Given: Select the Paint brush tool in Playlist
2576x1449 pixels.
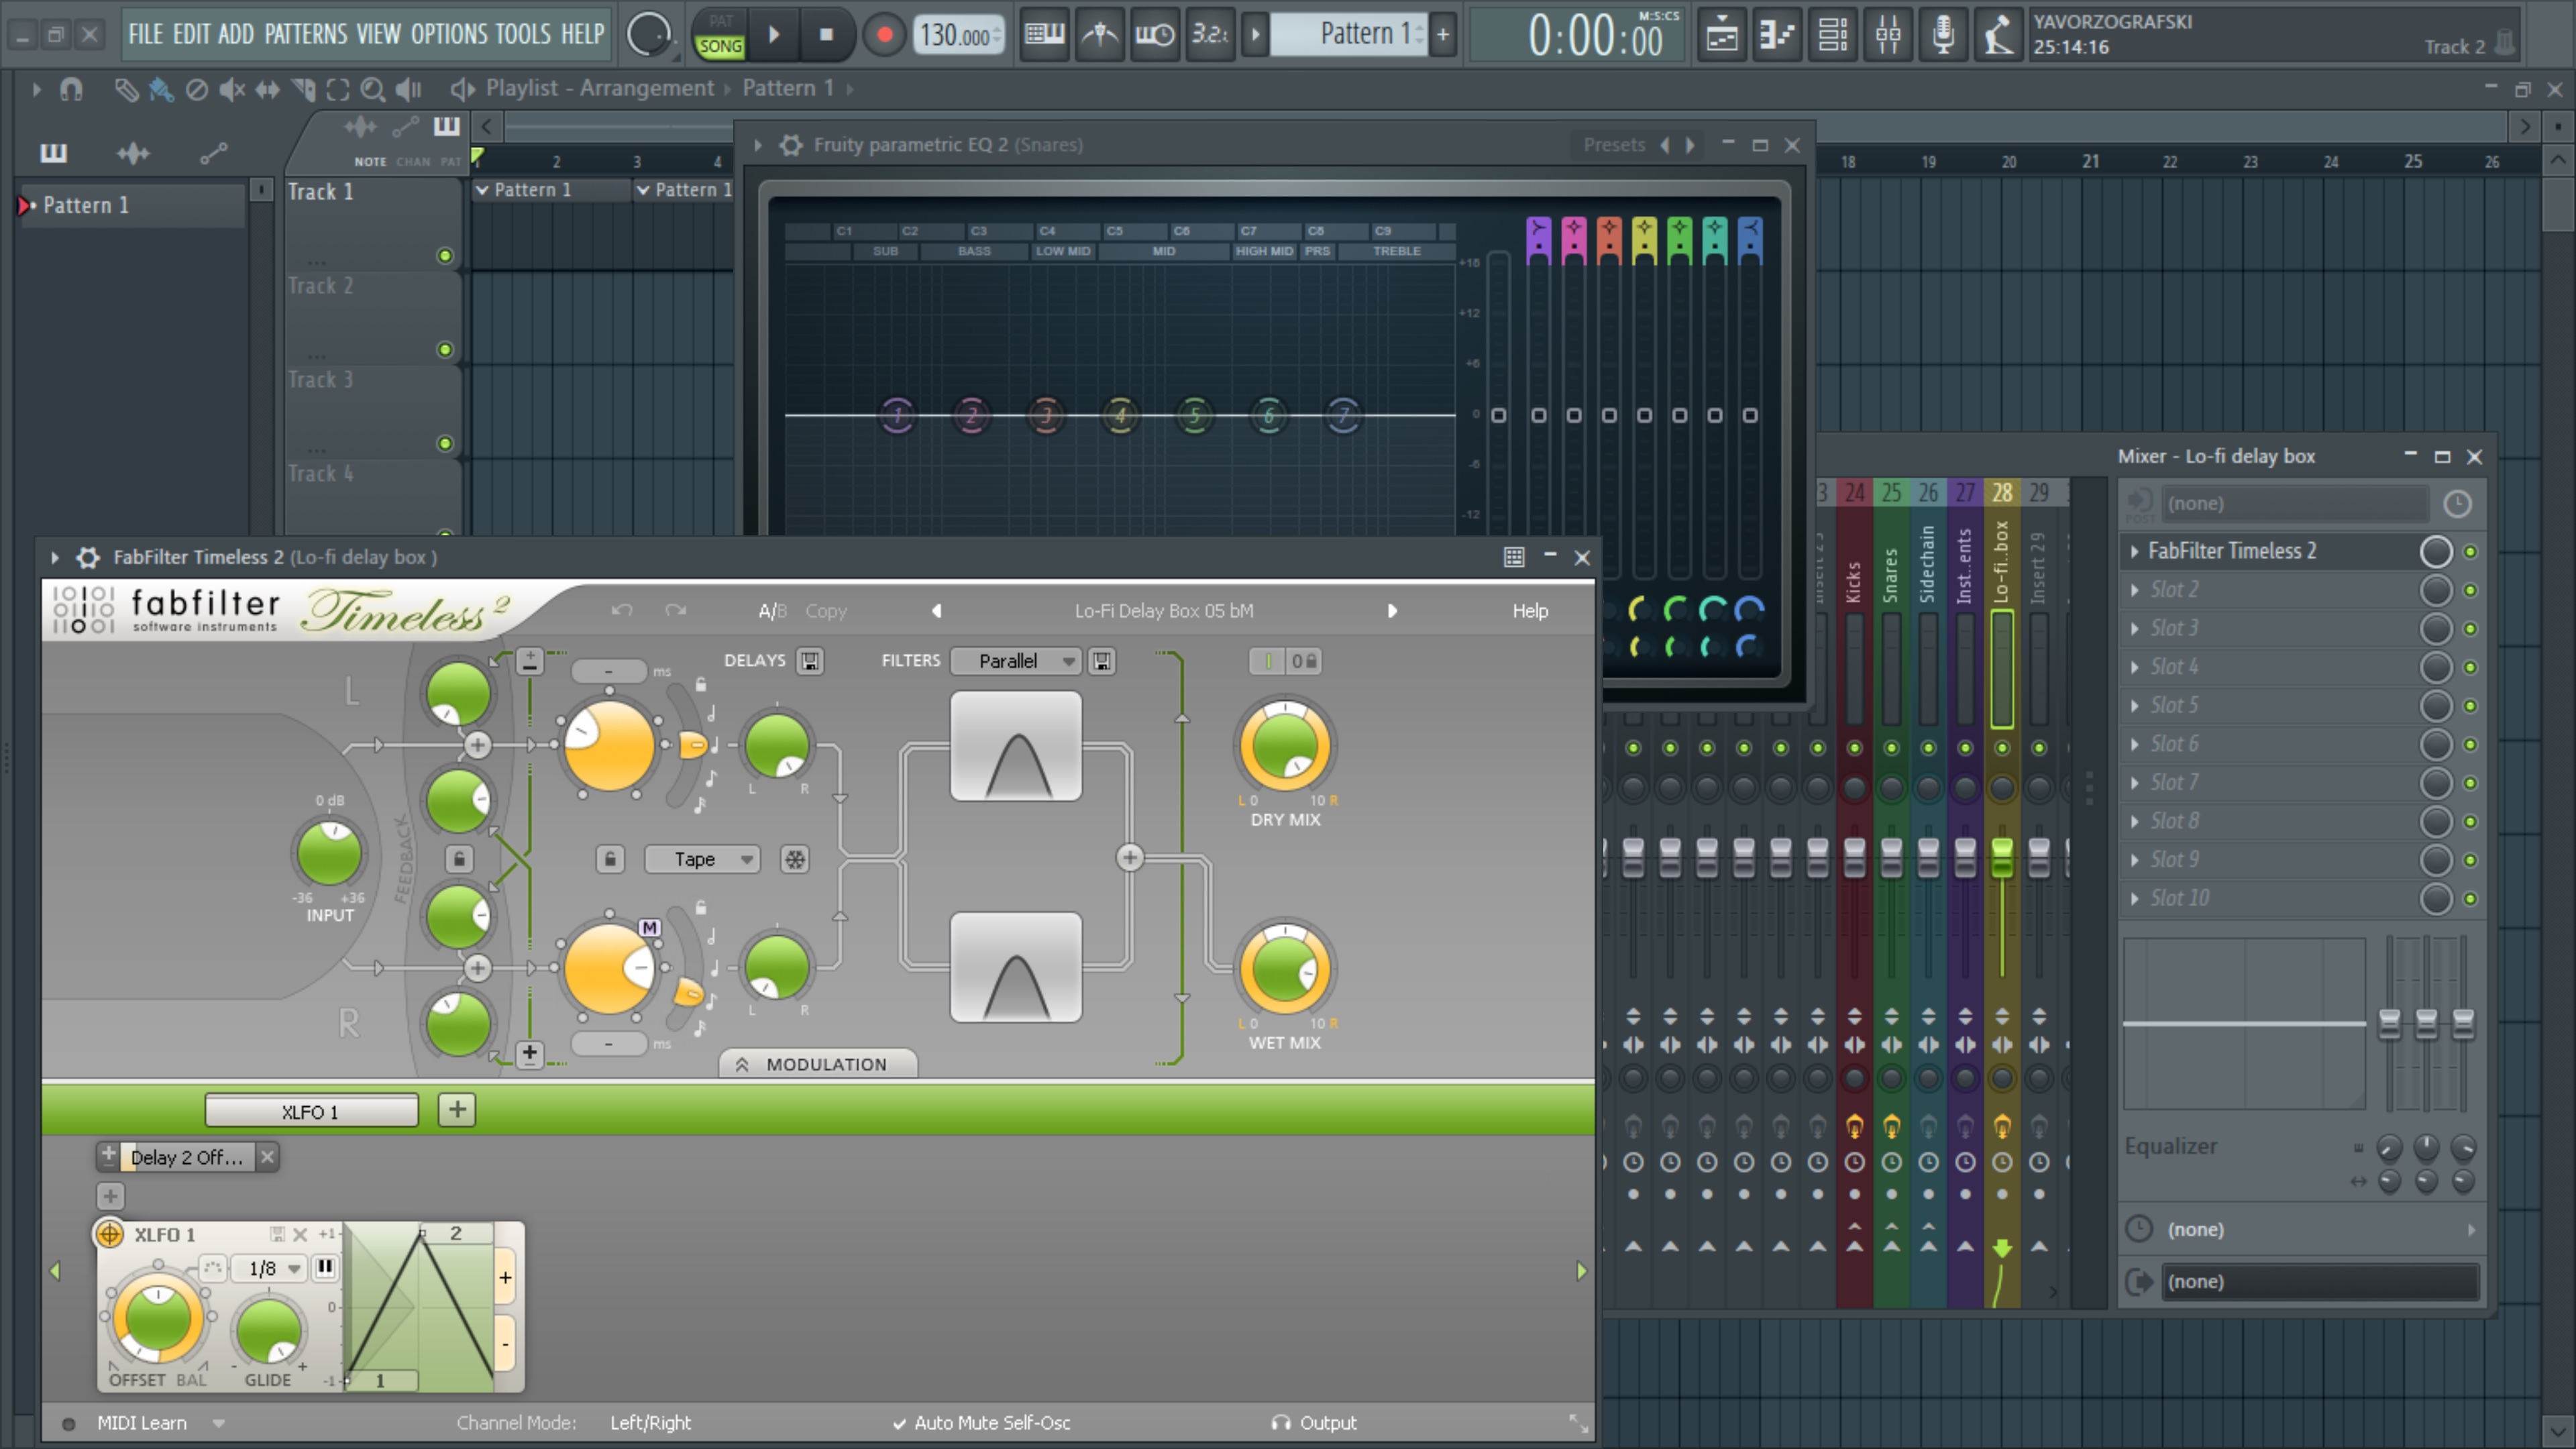Looking at the screenshot, I should (160, 90).
